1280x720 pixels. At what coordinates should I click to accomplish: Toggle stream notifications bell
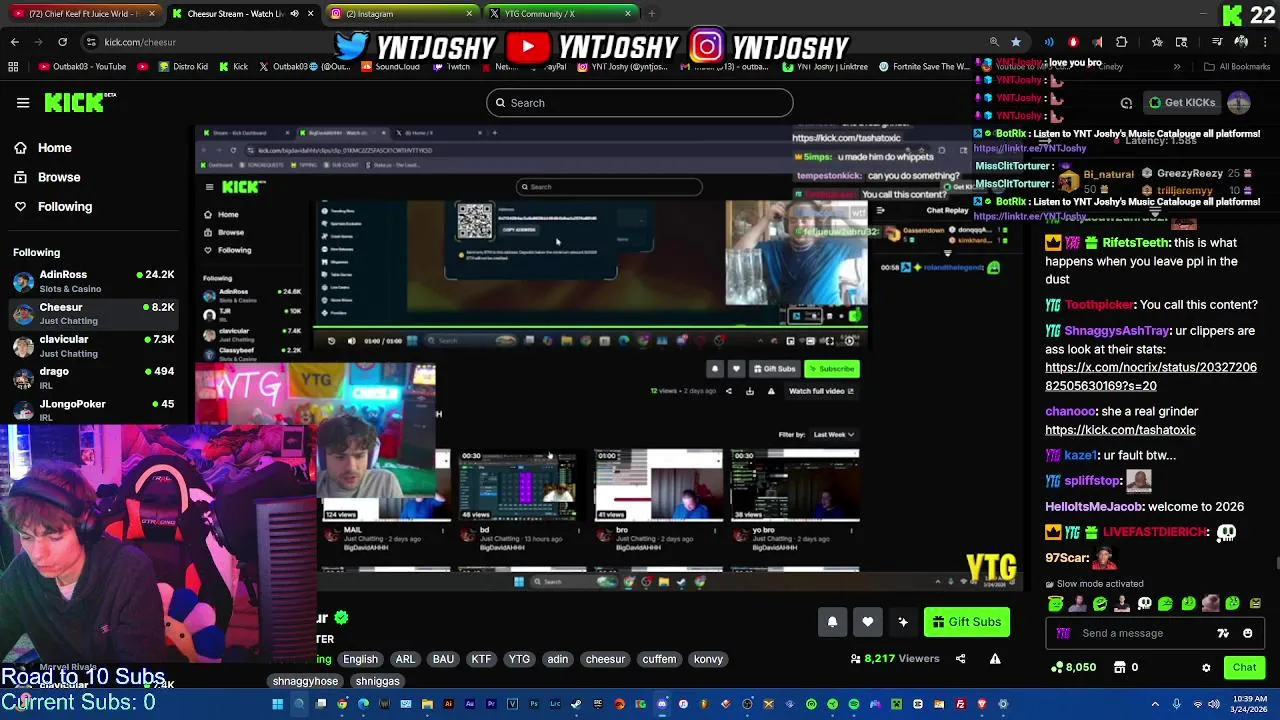(x=832, y=622)
